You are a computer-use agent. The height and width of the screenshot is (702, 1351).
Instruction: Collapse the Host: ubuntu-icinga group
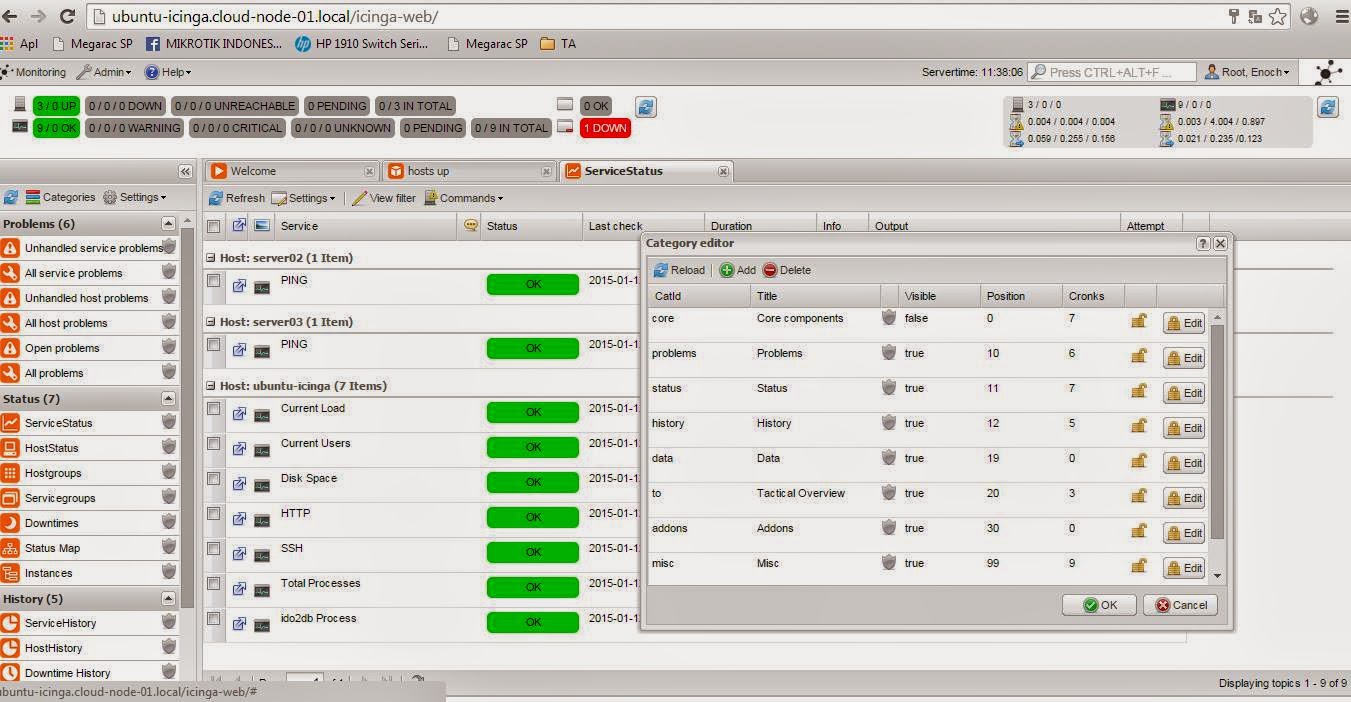[211, 386]
